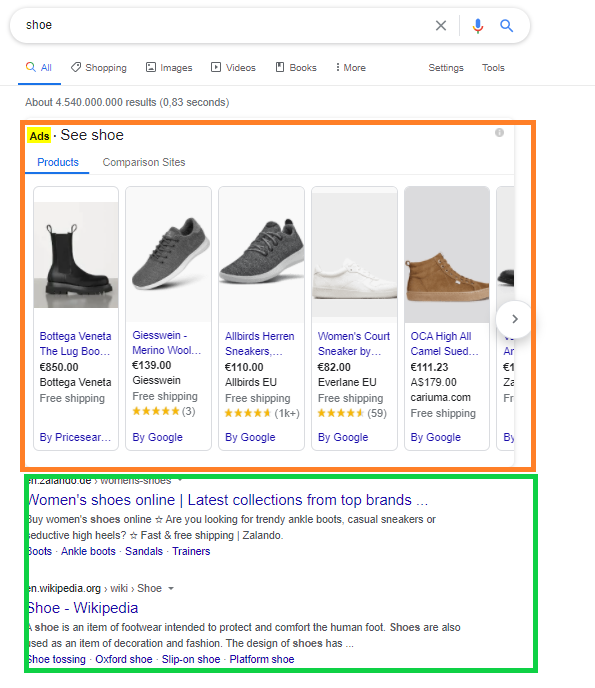The width and height of the screenshot is (595, 688).
Task: Click By Google under the Allbirds card
Action: tap(250, 437)
